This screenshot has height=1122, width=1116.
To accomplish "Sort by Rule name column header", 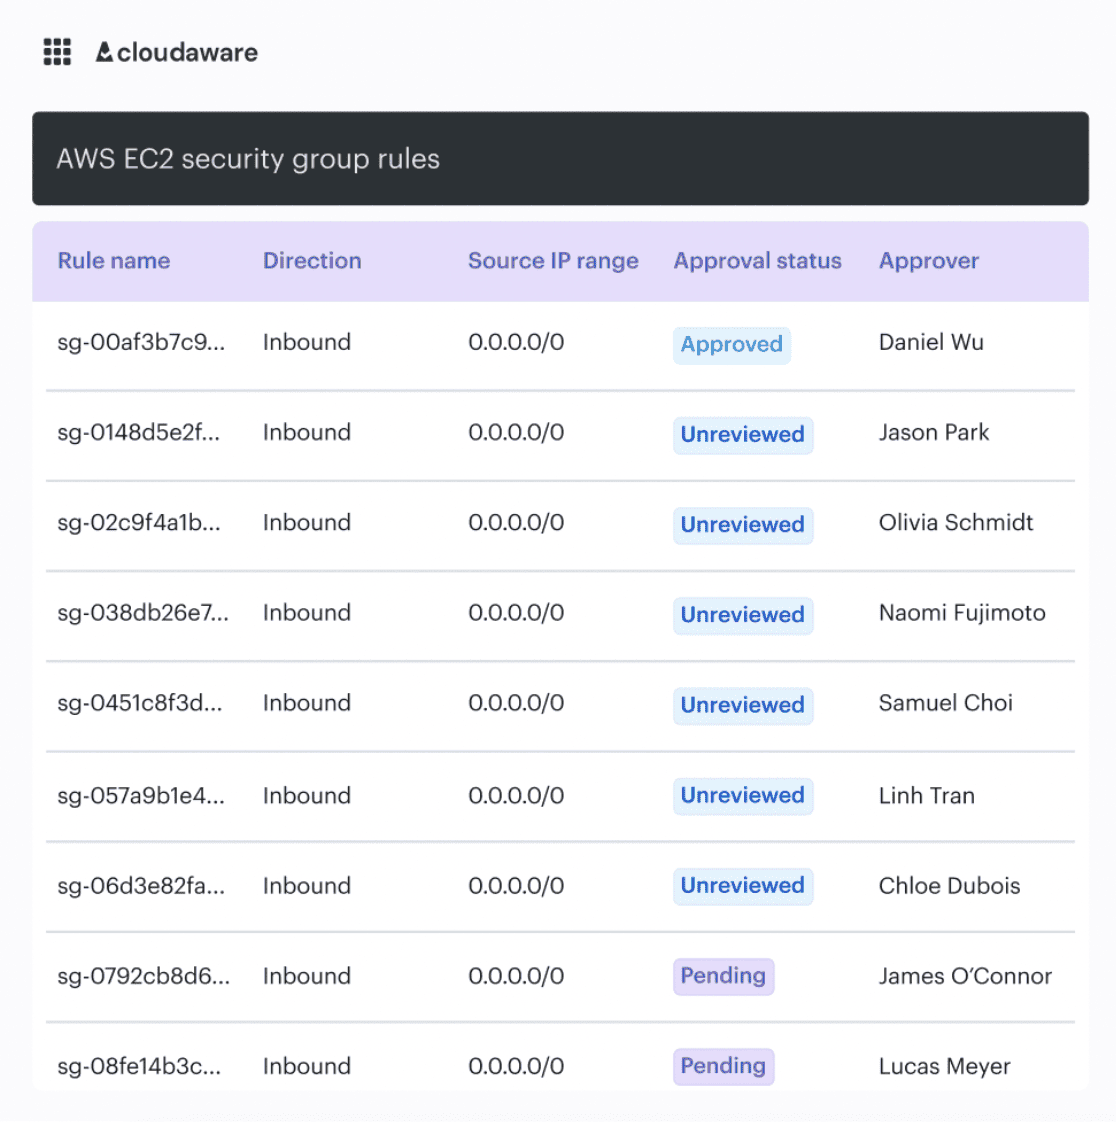I will pos(113,261).
